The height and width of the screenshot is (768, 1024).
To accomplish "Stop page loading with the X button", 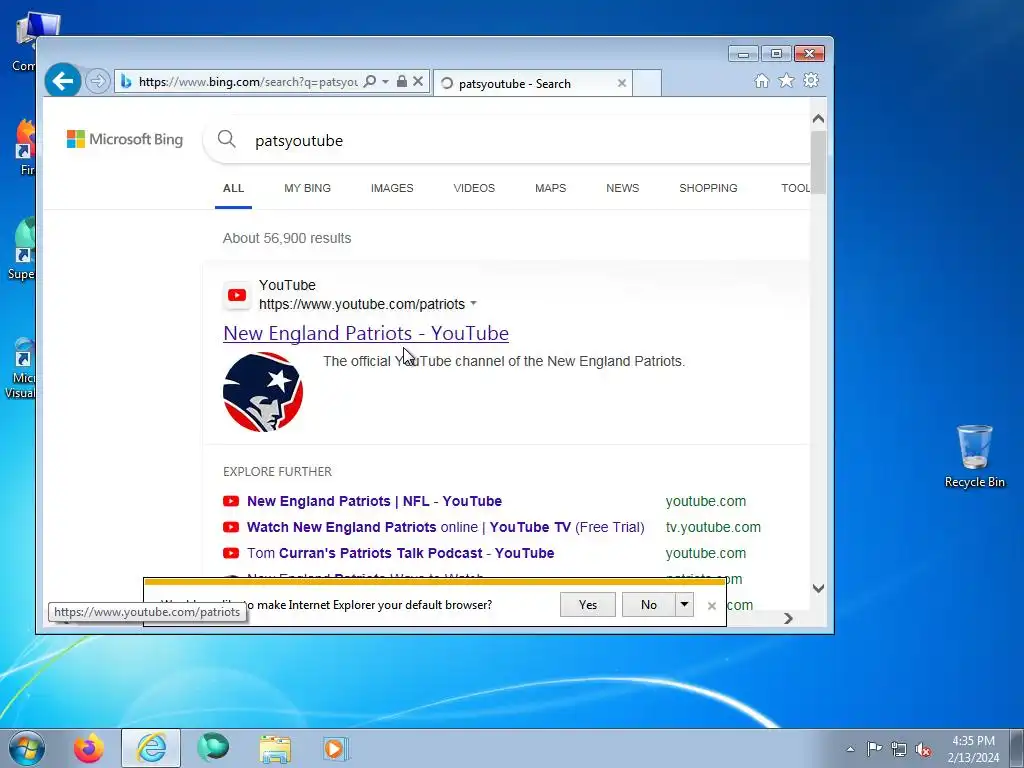I will (x=419, y=82).
